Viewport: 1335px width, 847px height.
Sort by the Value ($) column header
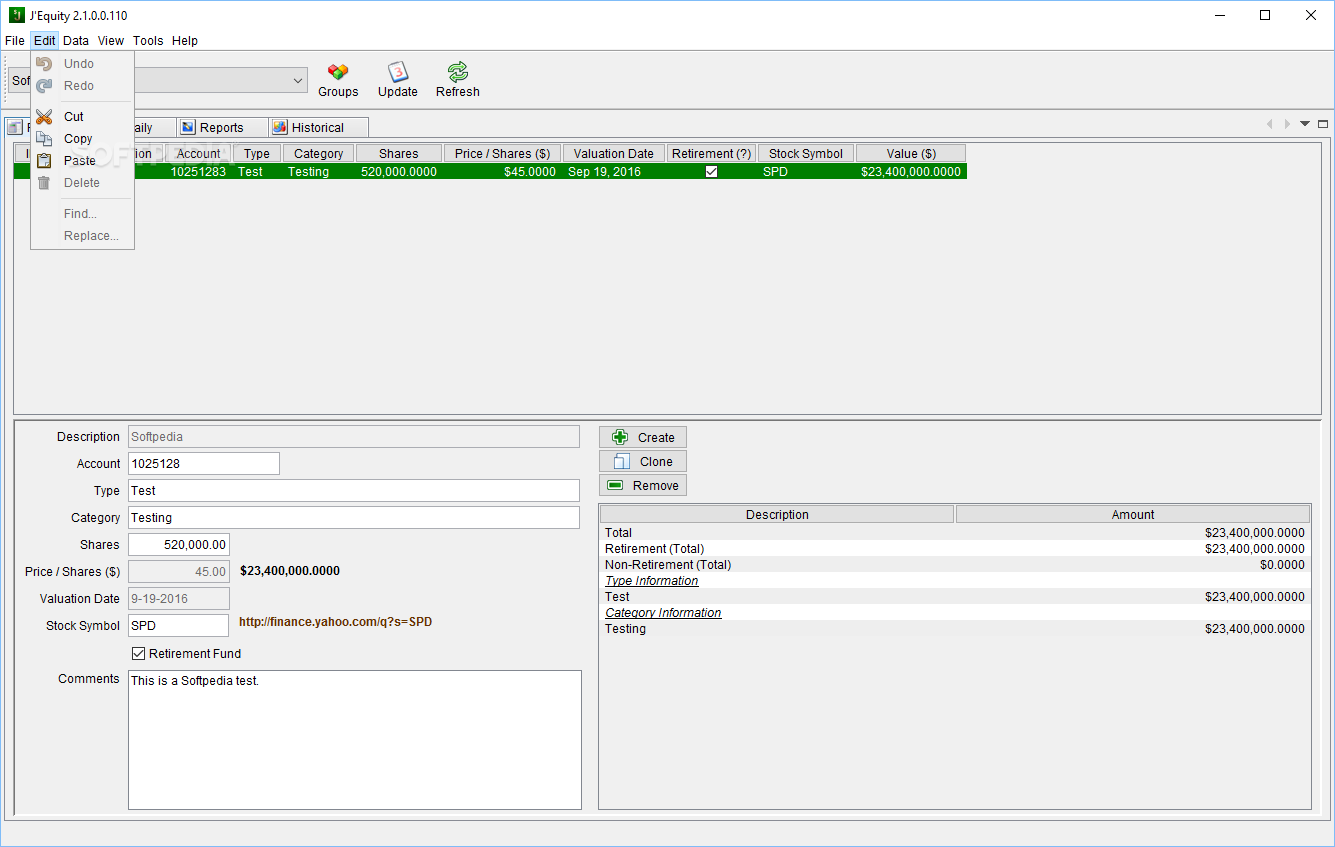click(911, 154)
